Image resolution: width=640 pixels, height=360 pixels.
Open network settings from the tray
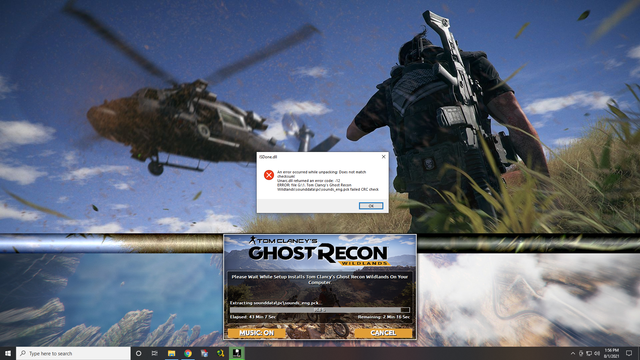coord(589,353)
